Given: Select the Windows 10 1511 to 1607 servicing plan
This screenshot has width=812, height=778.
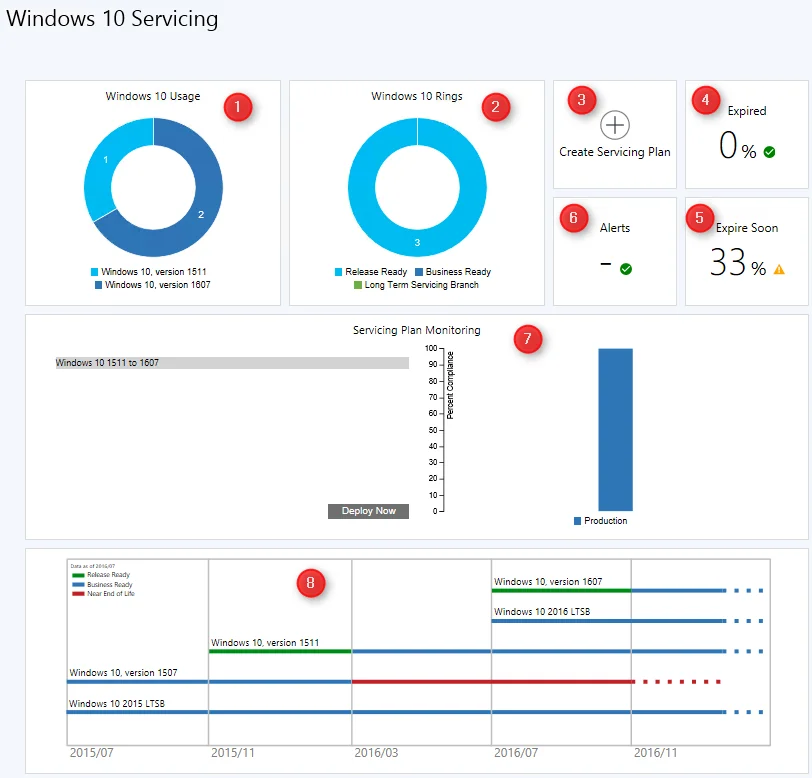Looking at the screenshot, I should pos(232,363).
